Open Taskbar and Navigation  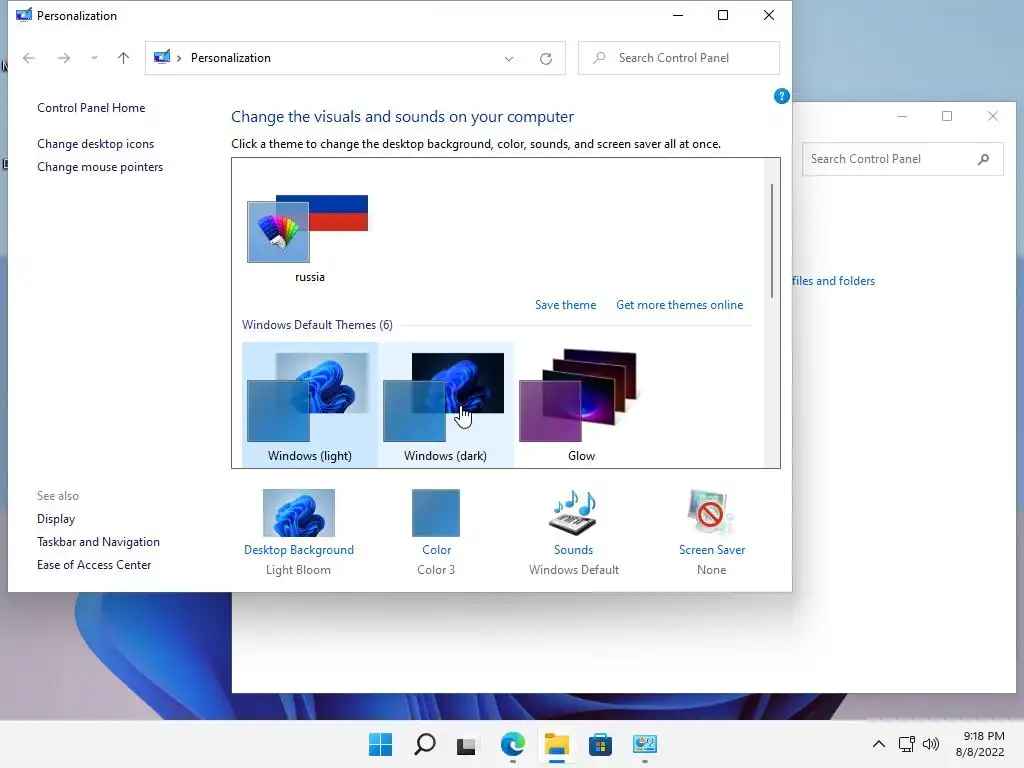[99, 542]
